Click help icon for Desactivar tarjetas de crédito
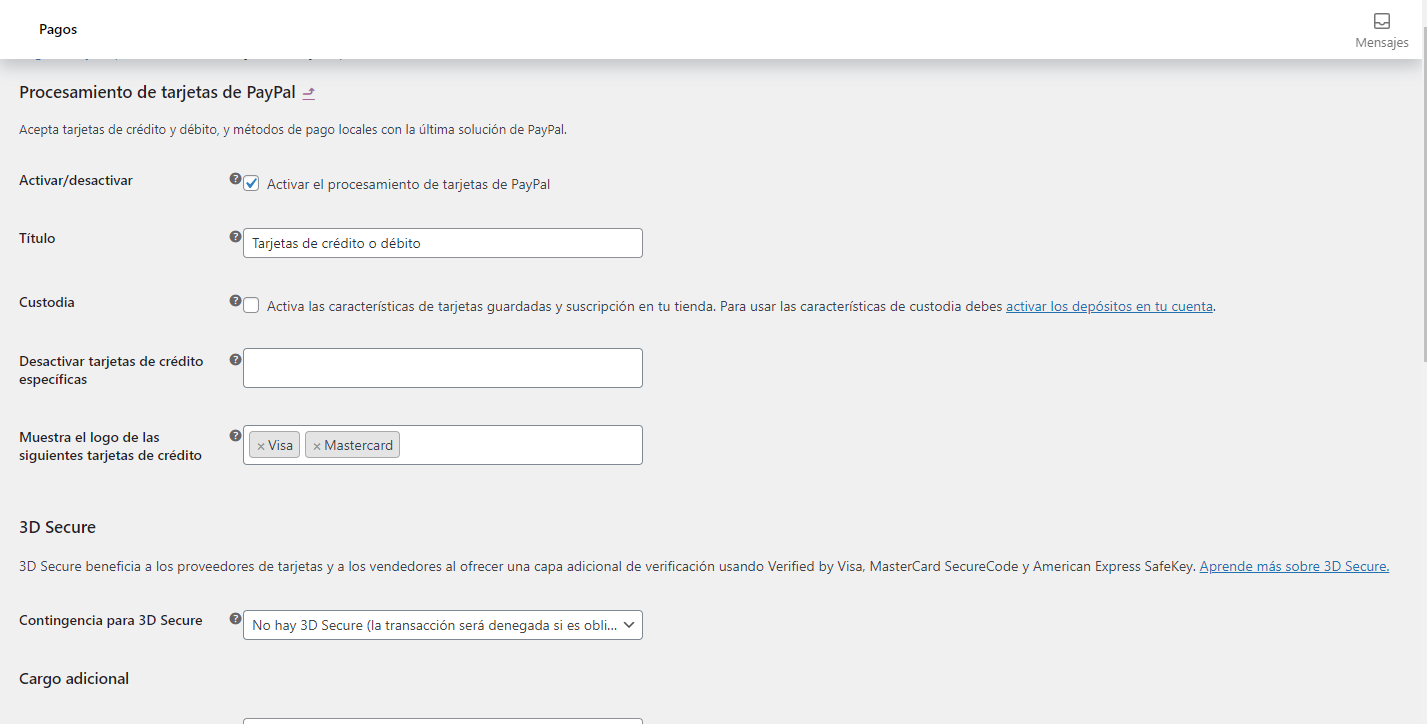The height and width of the screenshot is (724, 1427). 235,359
